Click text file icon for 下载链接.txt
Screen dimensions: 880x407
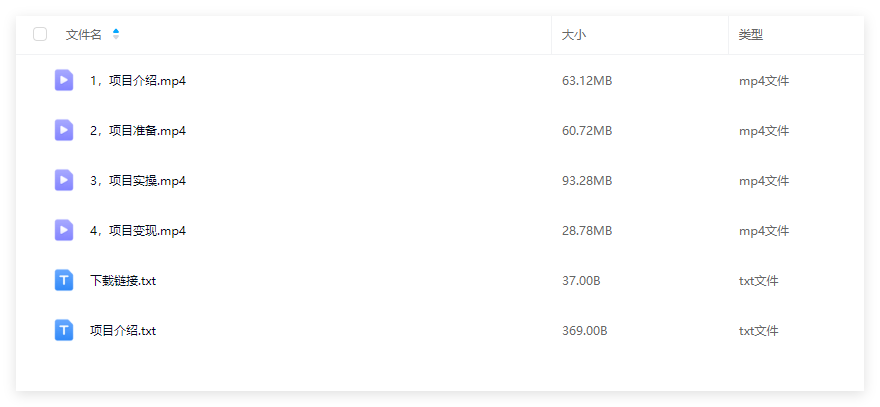pos(63,280)
